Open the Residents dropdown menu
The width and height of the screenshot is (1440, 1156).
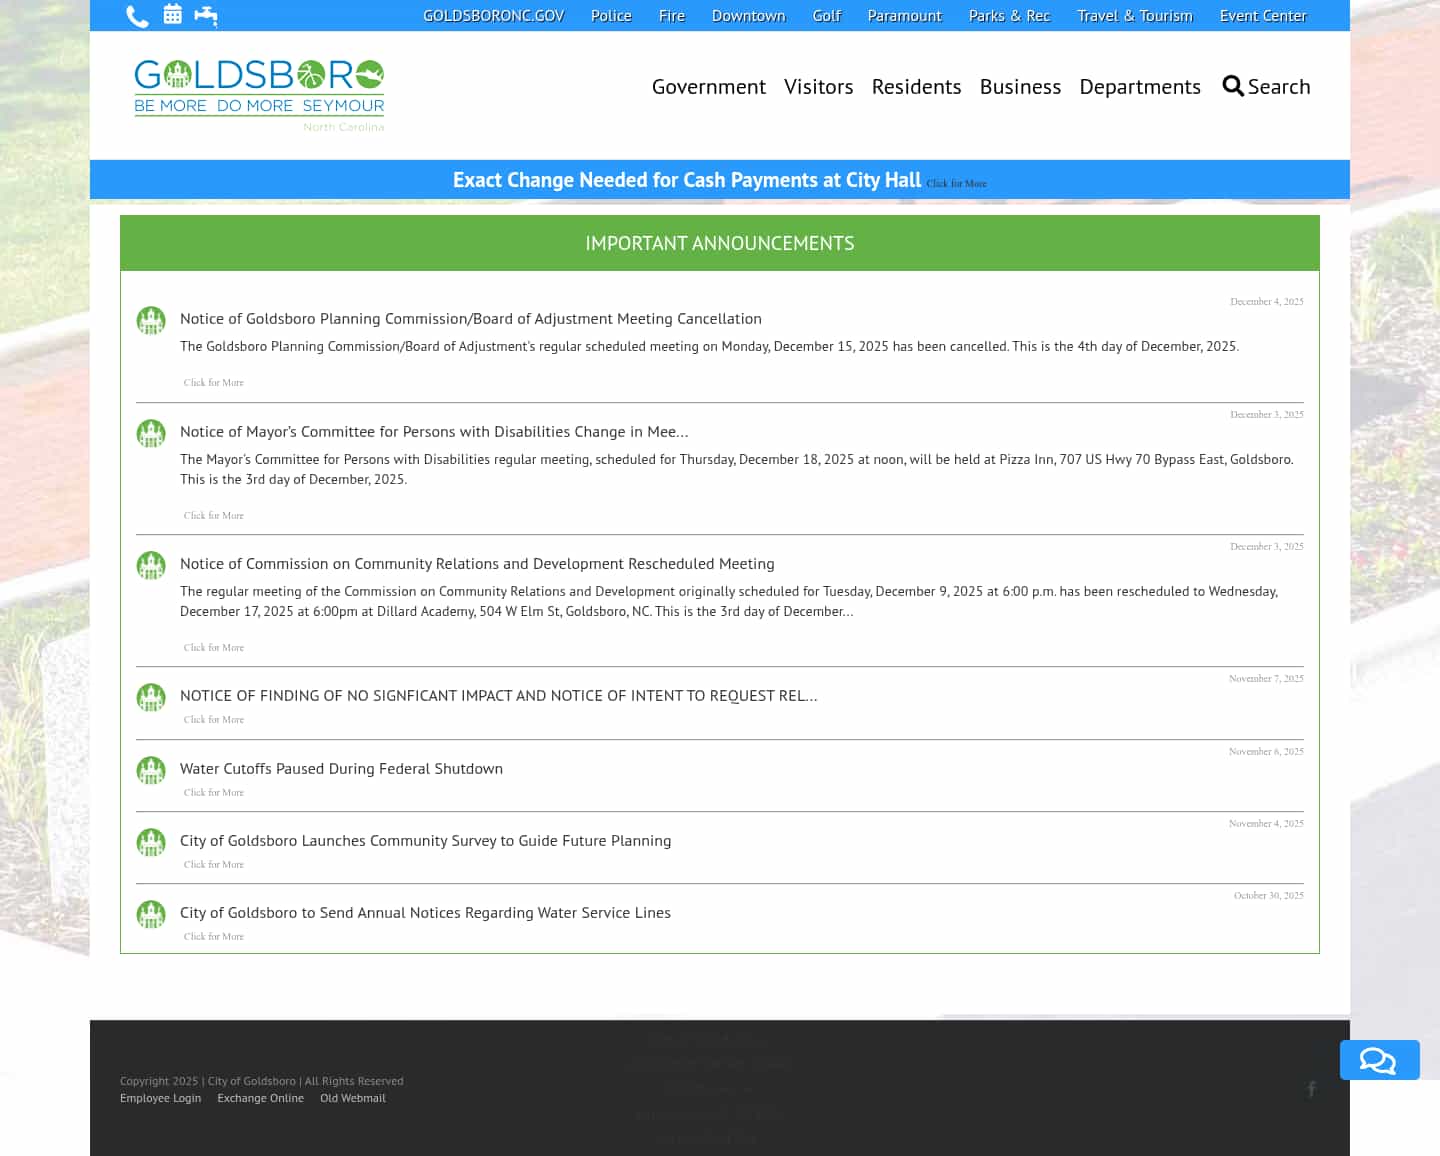click(916, 86)
